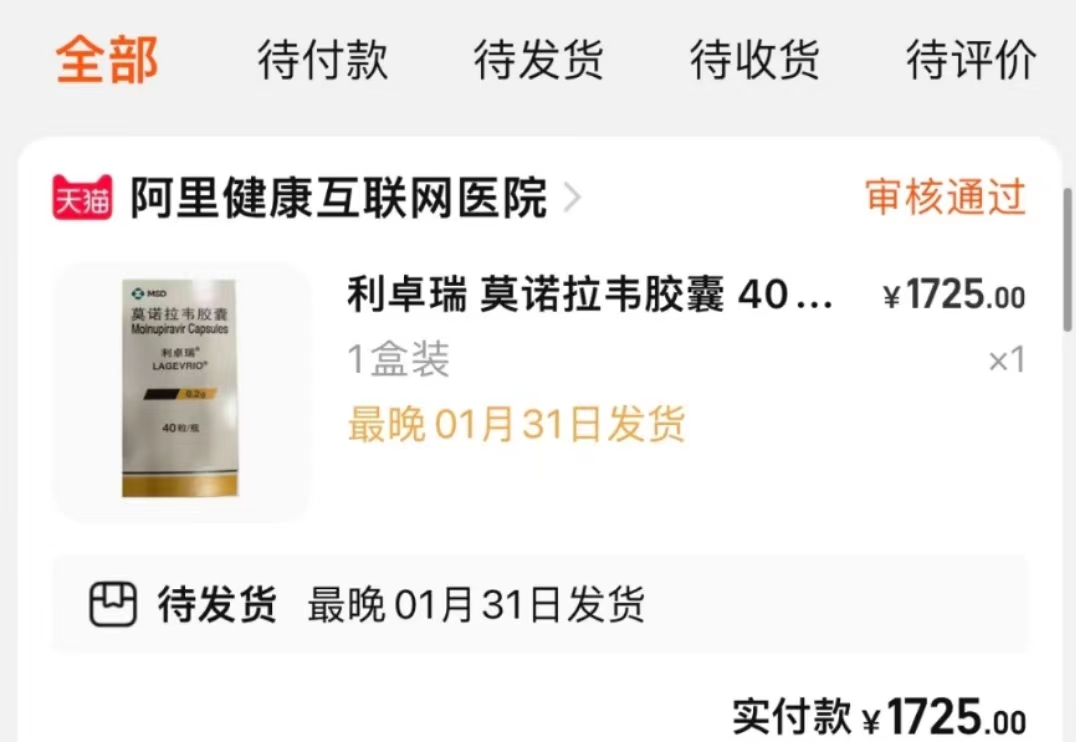
Task: Go to the 待评价 tab
Action: pos(971,60)
